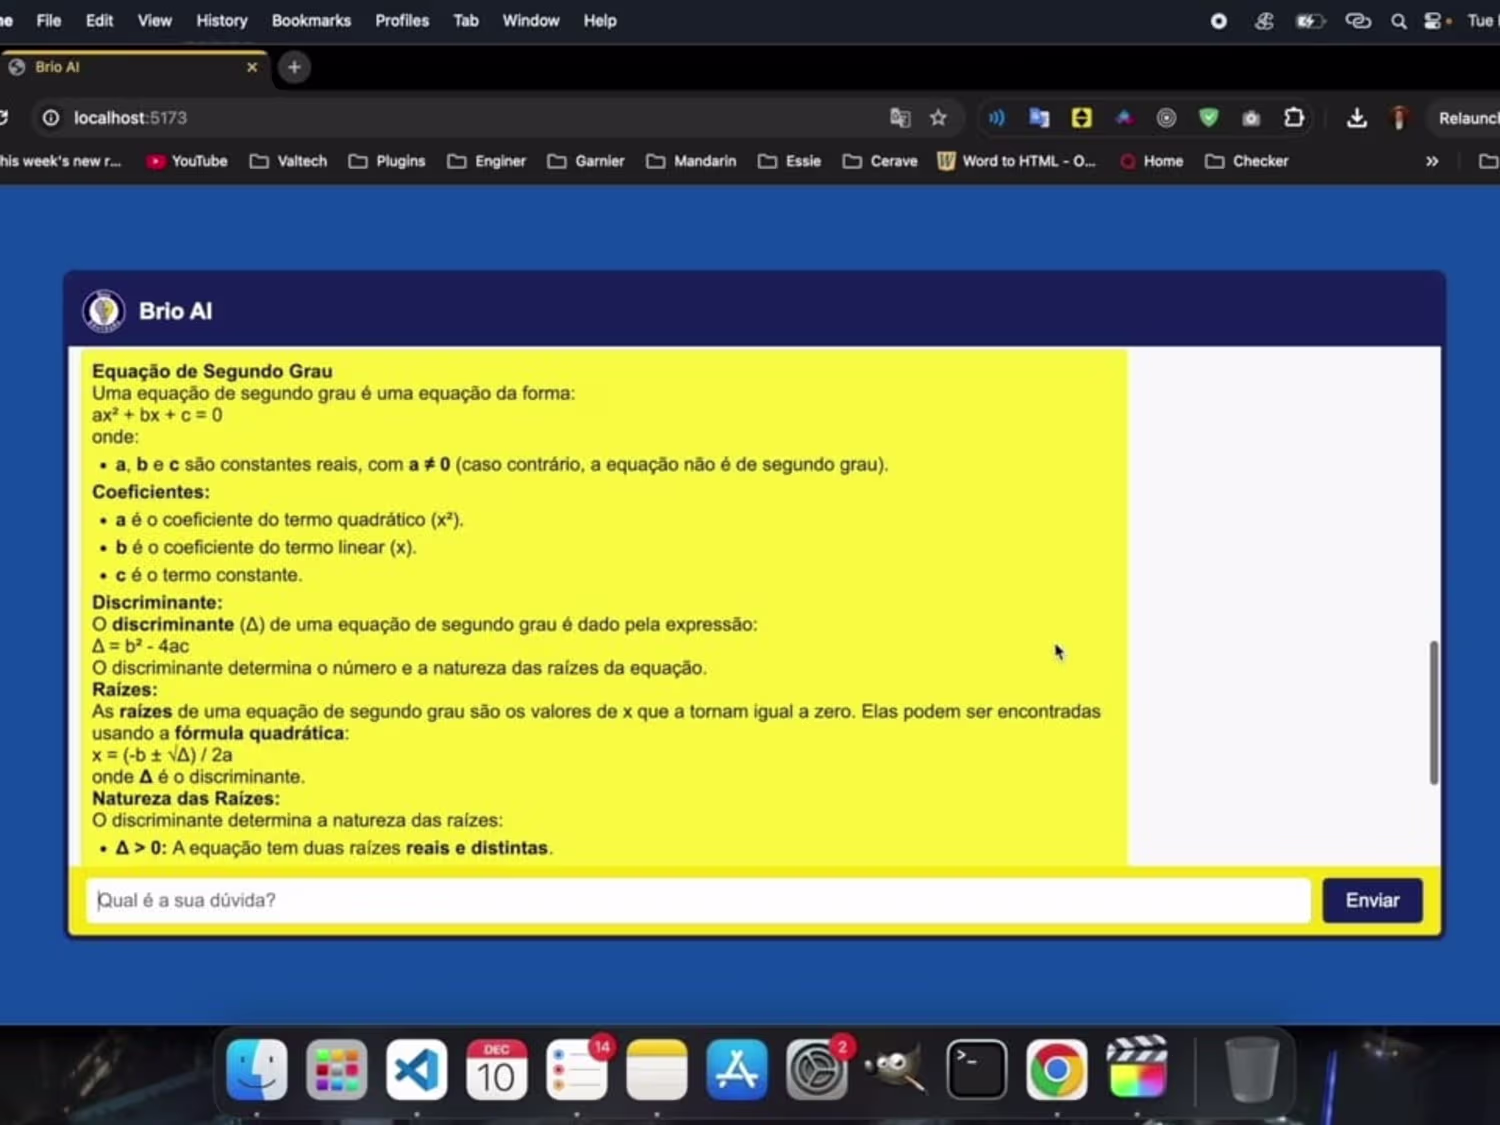
Task: Click the Relaunch update button
Action: [1466, 118]
